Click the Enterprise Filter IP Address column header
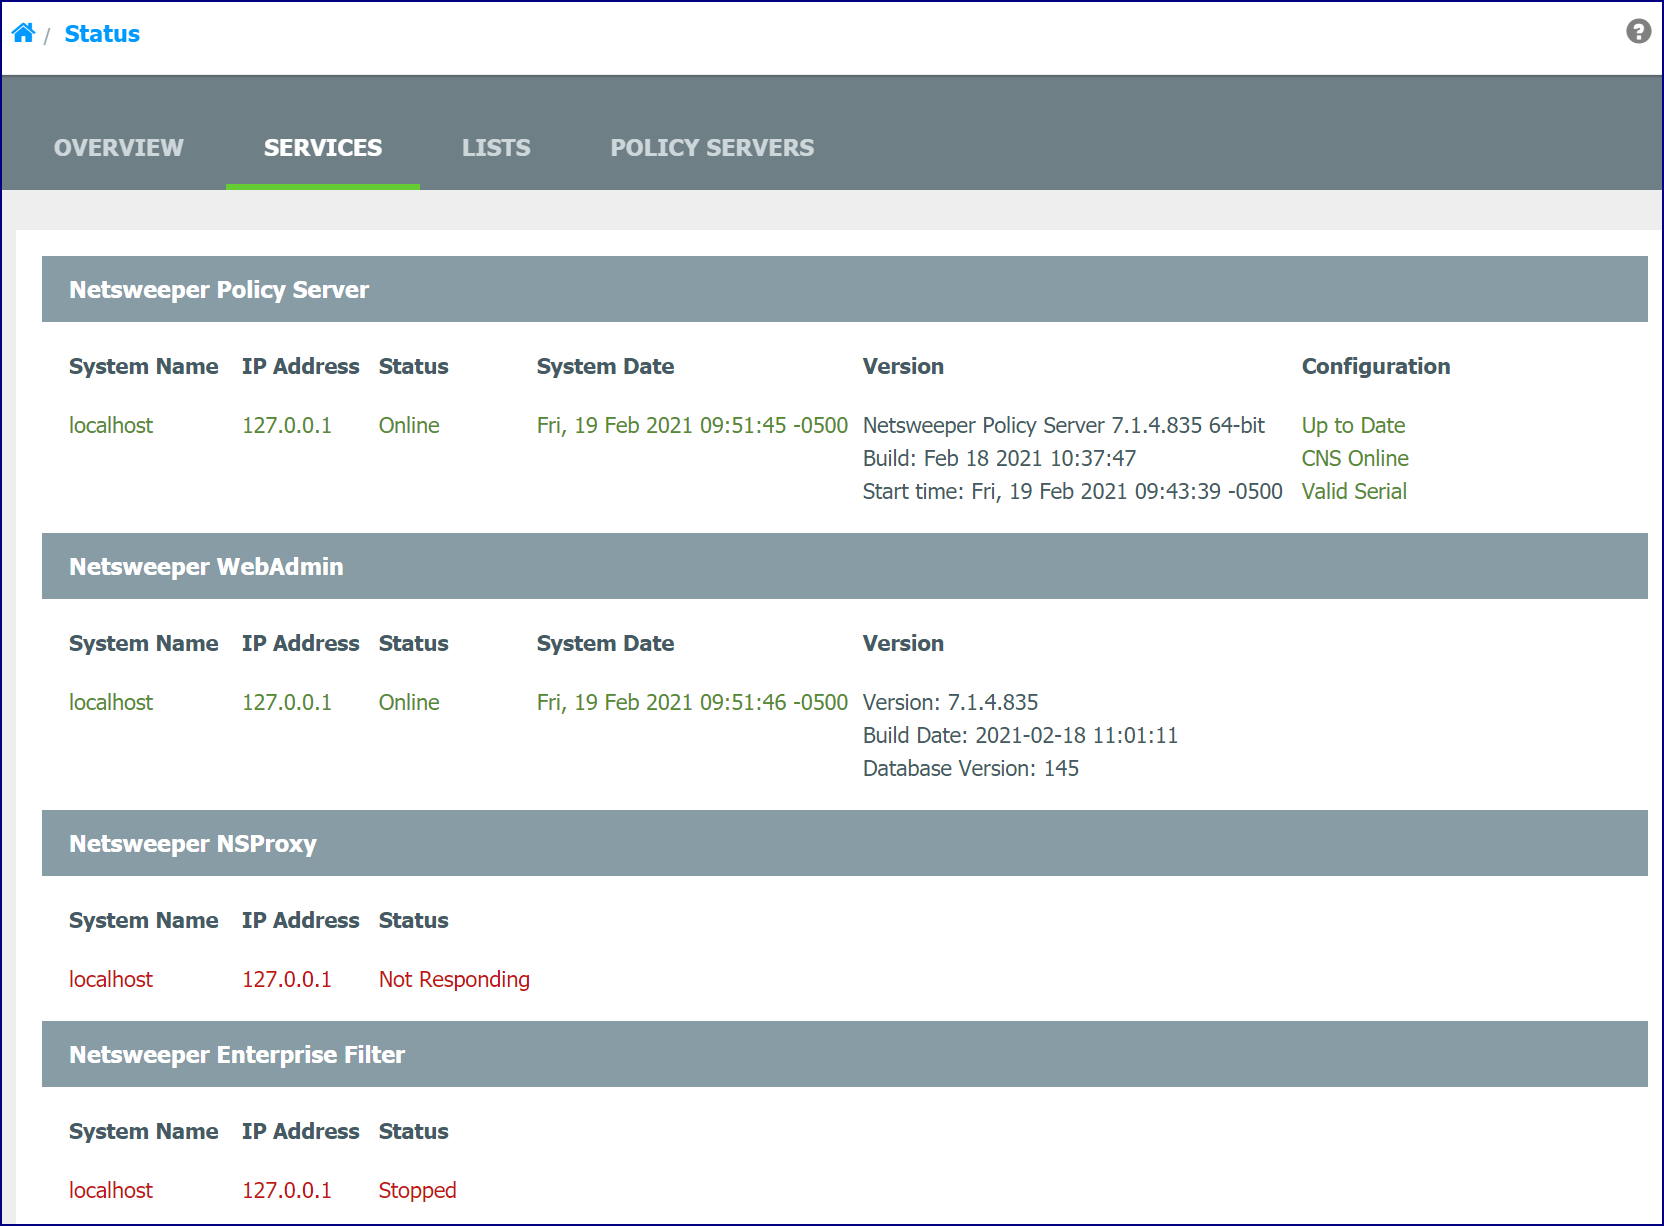The image size is (1664, 1226). tap(300, 1131)
